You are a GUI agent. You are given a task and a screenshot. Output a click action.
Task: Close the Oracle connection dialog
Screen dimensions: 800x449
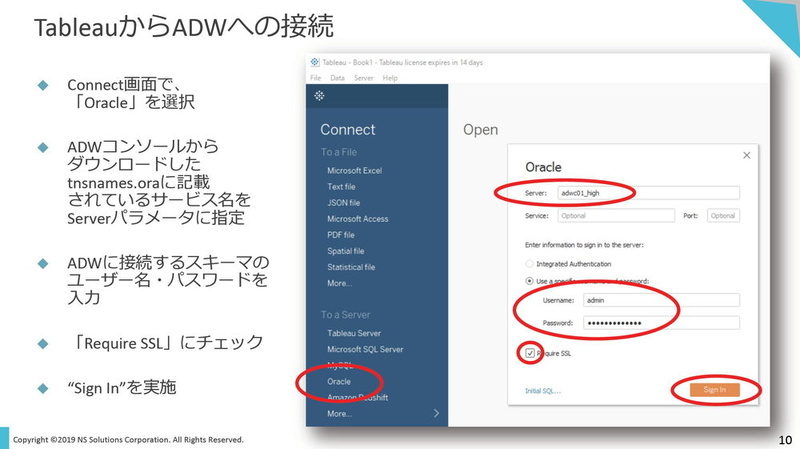point(746,155)
